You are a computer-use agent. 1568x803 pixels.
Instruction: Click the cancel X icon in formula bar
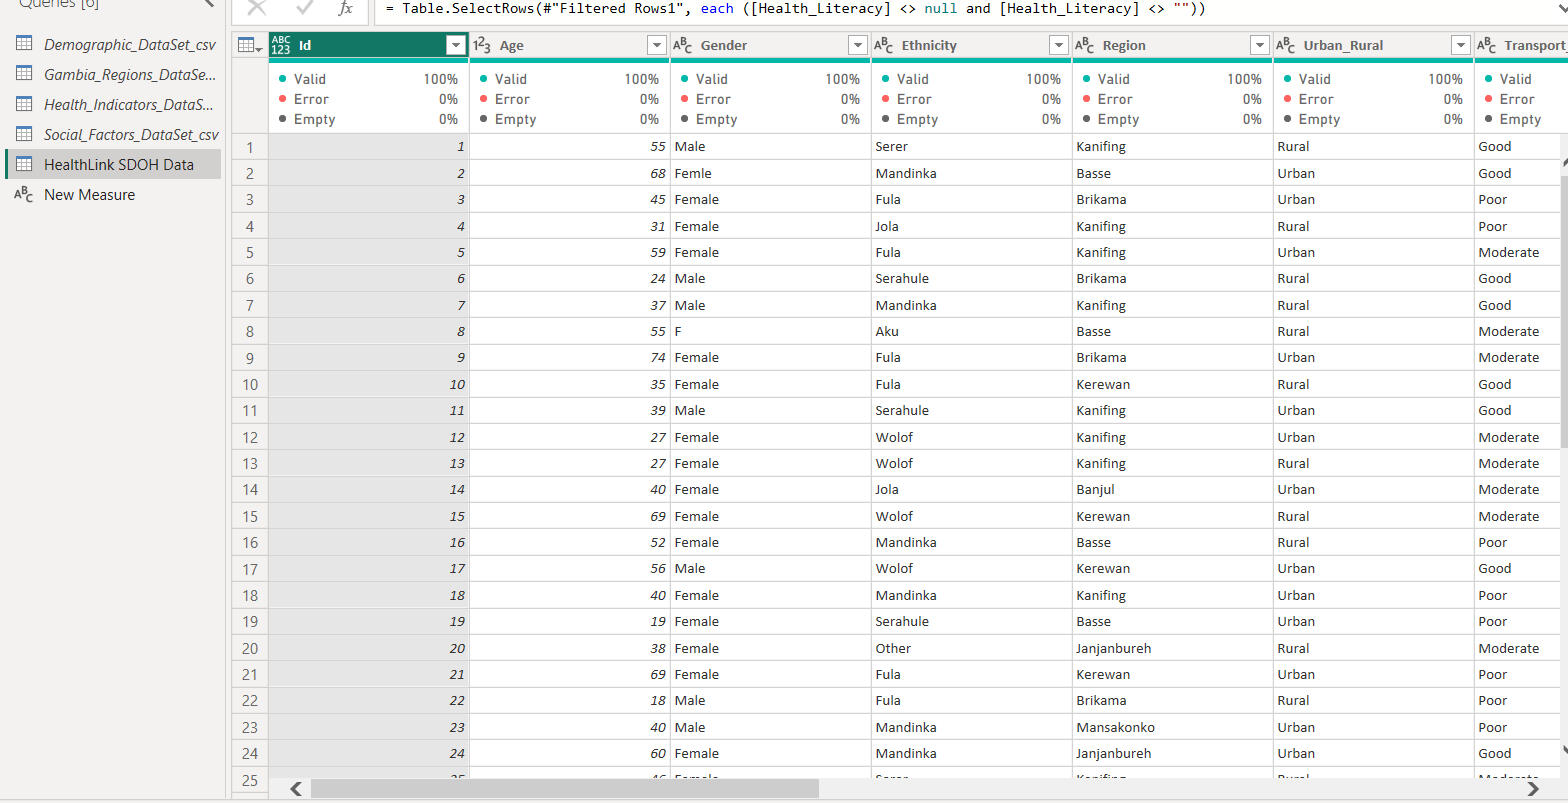click(x=257, y=8)
